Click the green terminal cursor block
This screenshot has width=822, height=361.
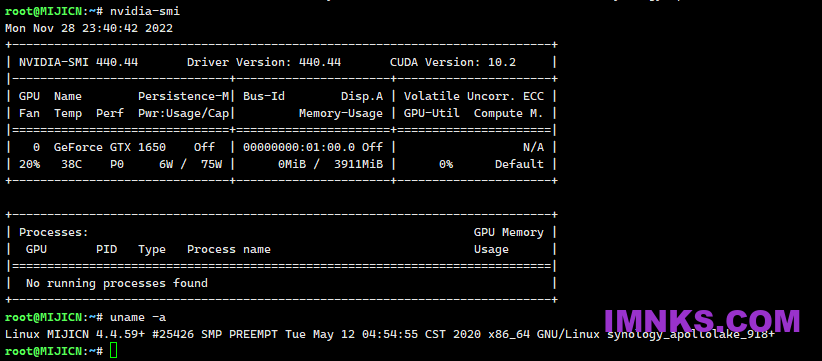click(114, 351)
